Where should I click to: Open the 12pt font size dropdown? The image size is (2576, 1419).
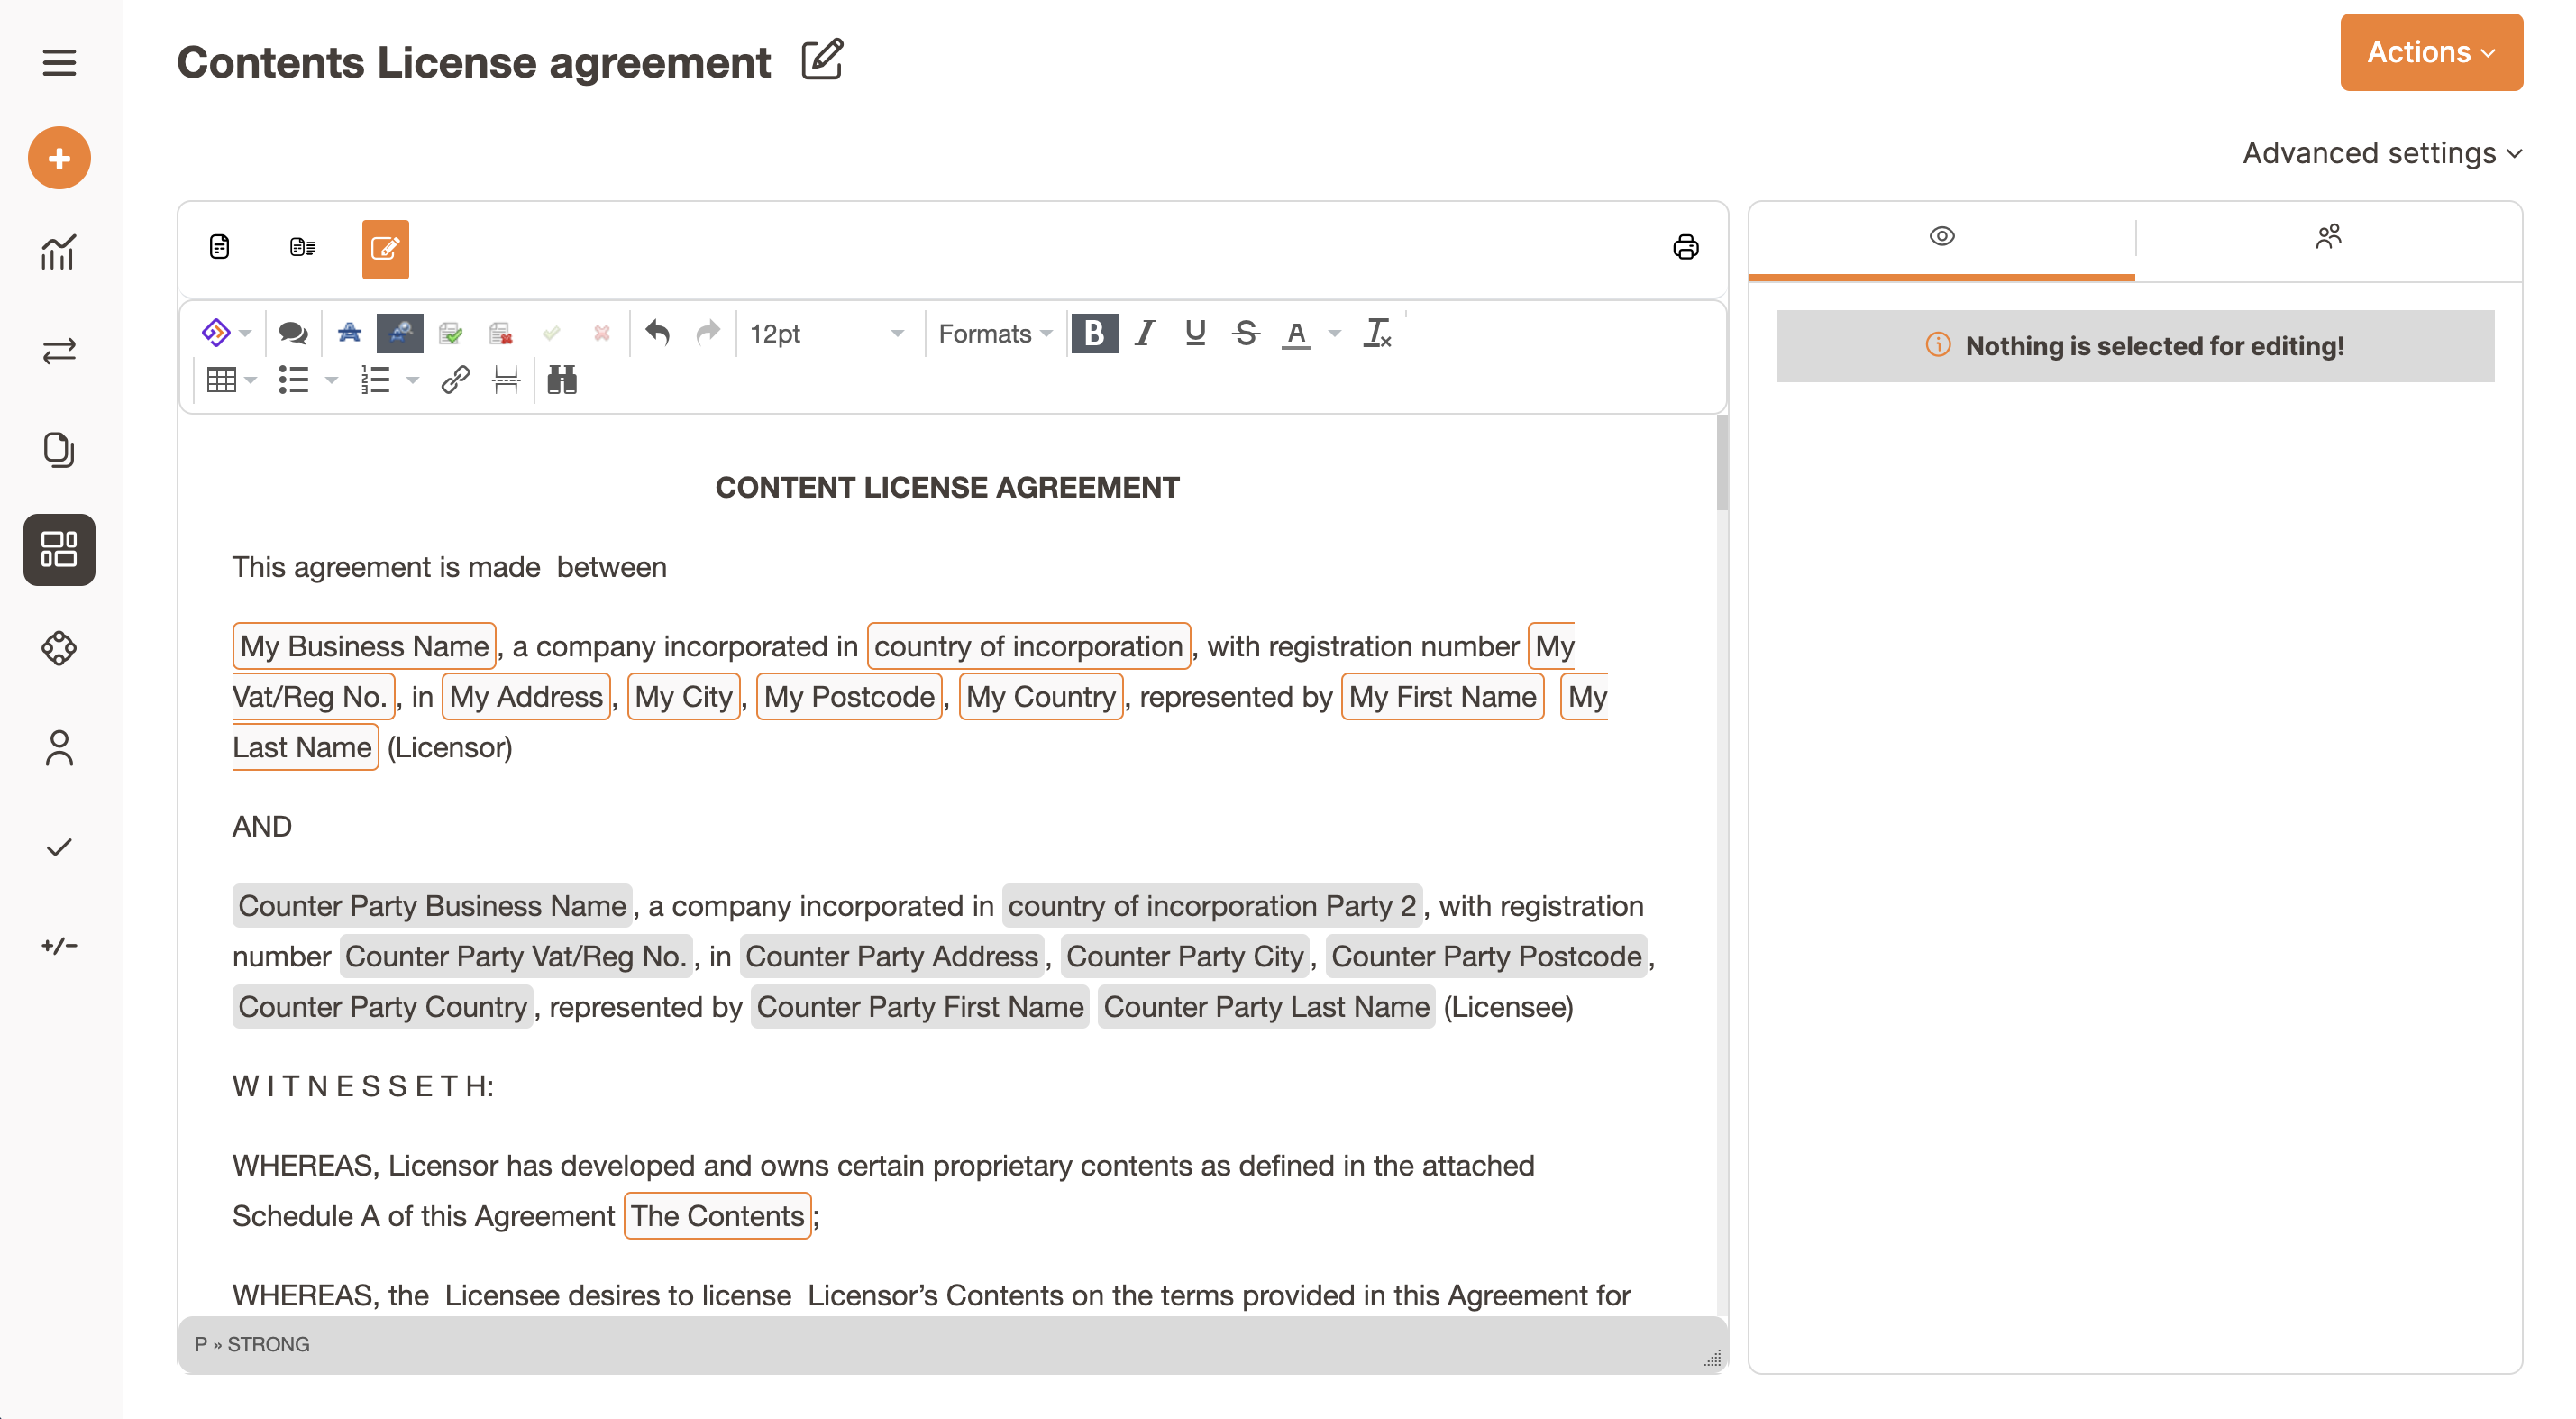[827, 333]
